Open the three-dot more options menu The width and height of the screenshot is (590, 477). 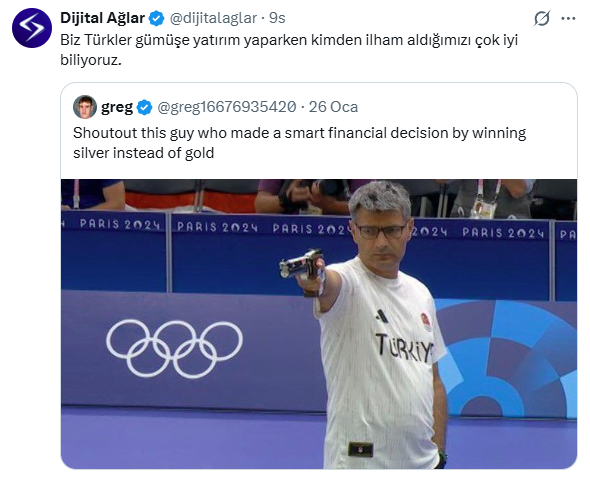(568, 18)
